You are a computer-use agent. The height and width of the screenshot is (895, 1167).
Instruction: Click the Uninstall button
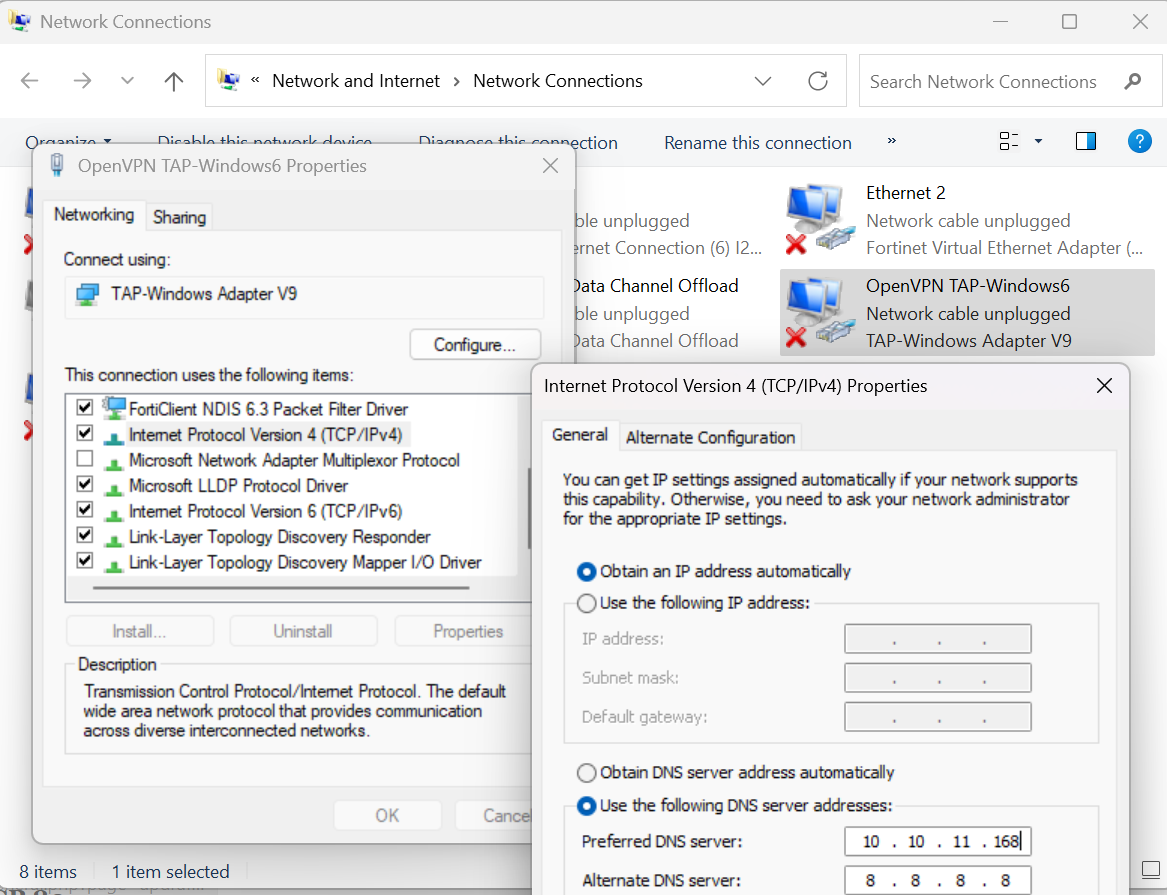pos(303,631)
